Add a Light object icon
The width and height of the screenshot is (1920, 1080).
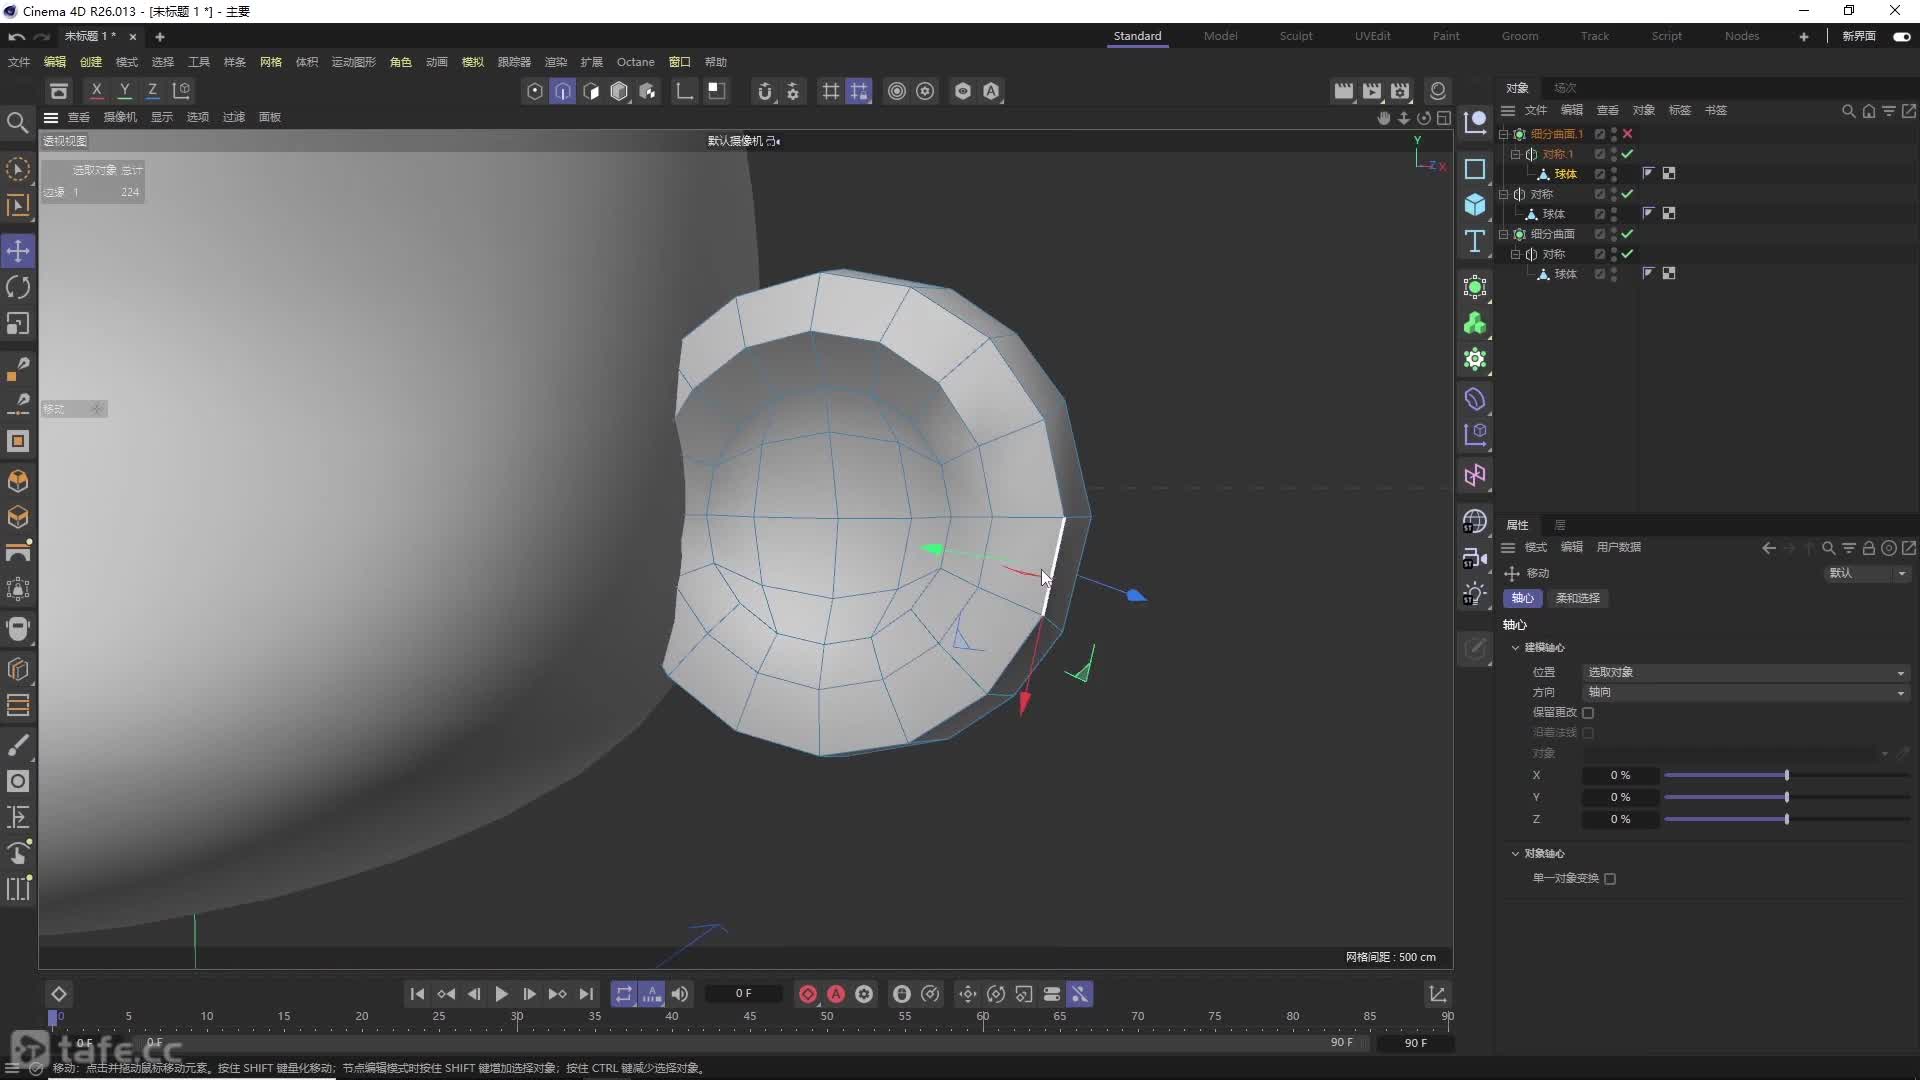point(1475,594)
